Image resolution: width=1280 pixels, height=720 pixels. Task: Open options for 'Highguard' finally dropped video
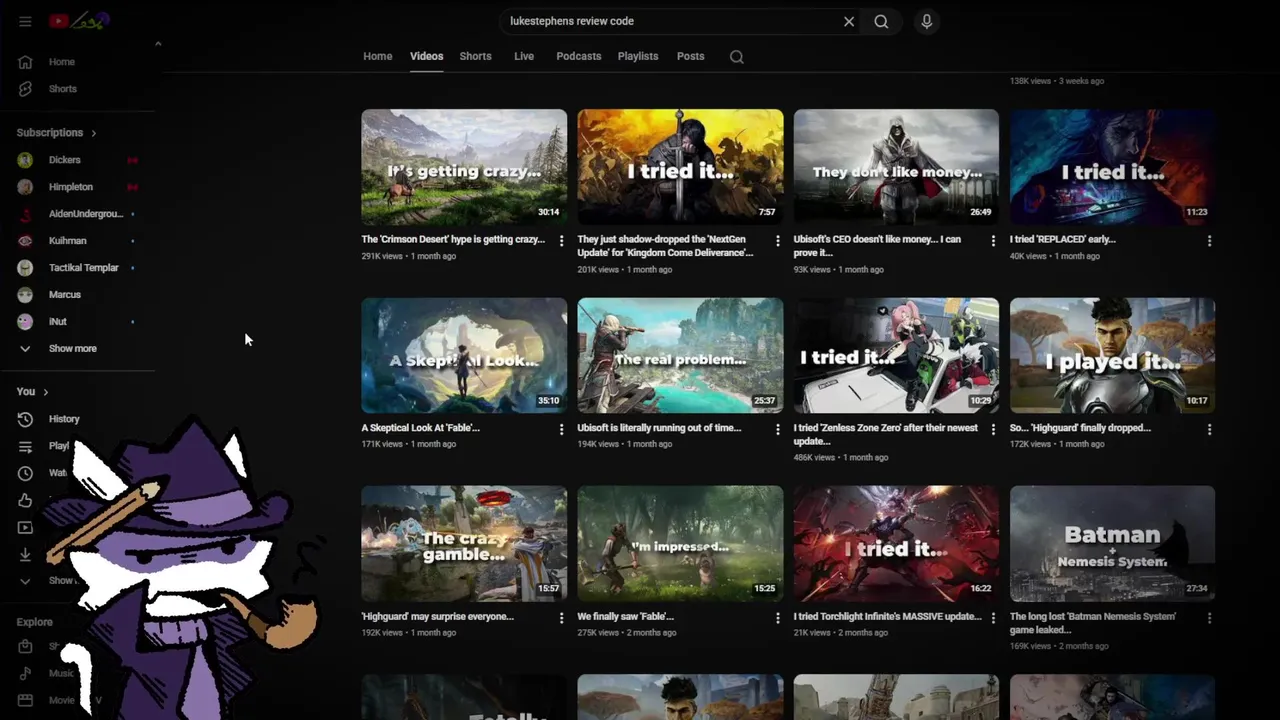pyautogui.click(x=1209, y=429)
